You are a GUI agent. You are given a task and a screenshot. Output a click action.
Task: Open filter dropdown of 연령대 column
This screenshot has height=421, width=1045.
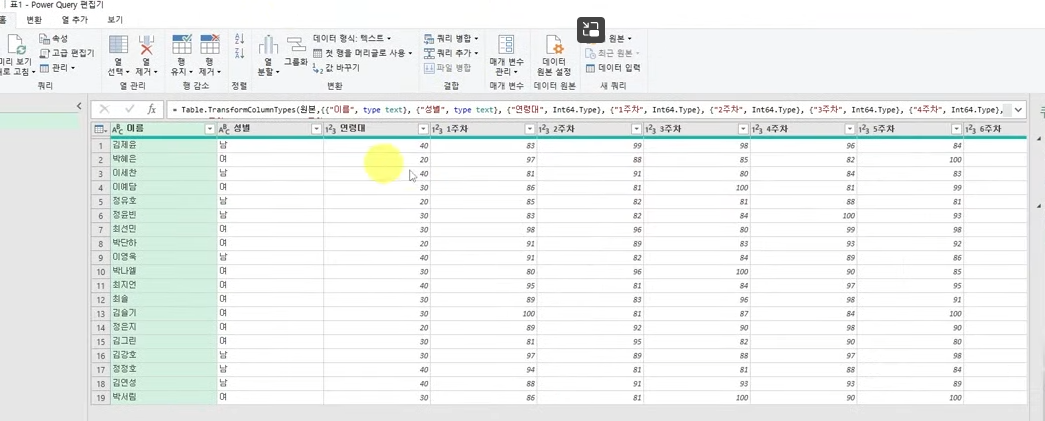(423, 129)
